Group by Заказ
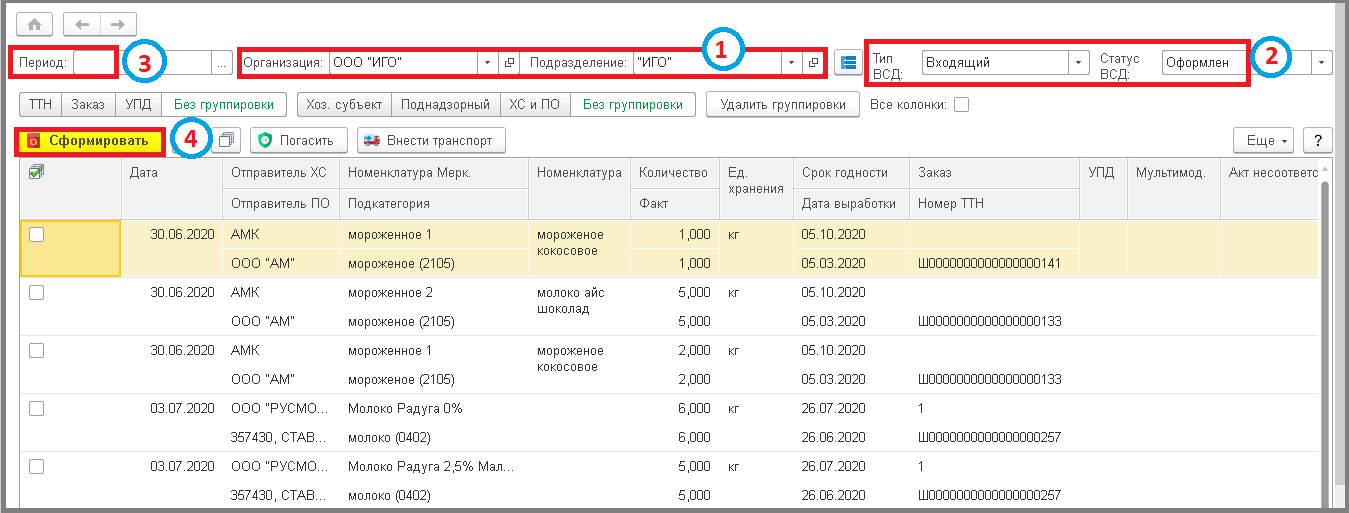Viewport: 1349px width, 513px height. point(88,104)
